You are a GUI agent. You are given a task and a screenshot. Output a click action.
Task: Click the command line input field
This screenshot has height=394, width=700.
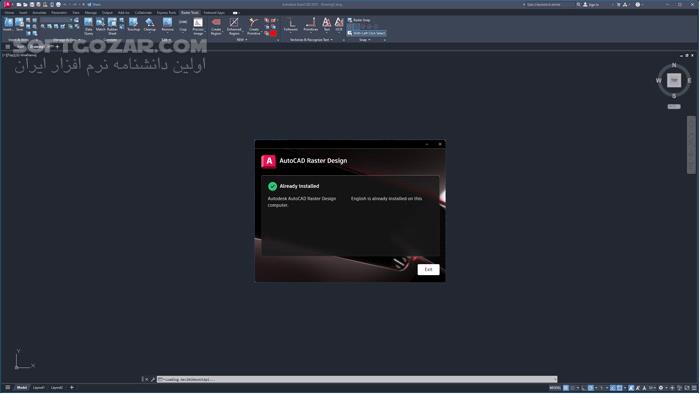click(357, 379)
